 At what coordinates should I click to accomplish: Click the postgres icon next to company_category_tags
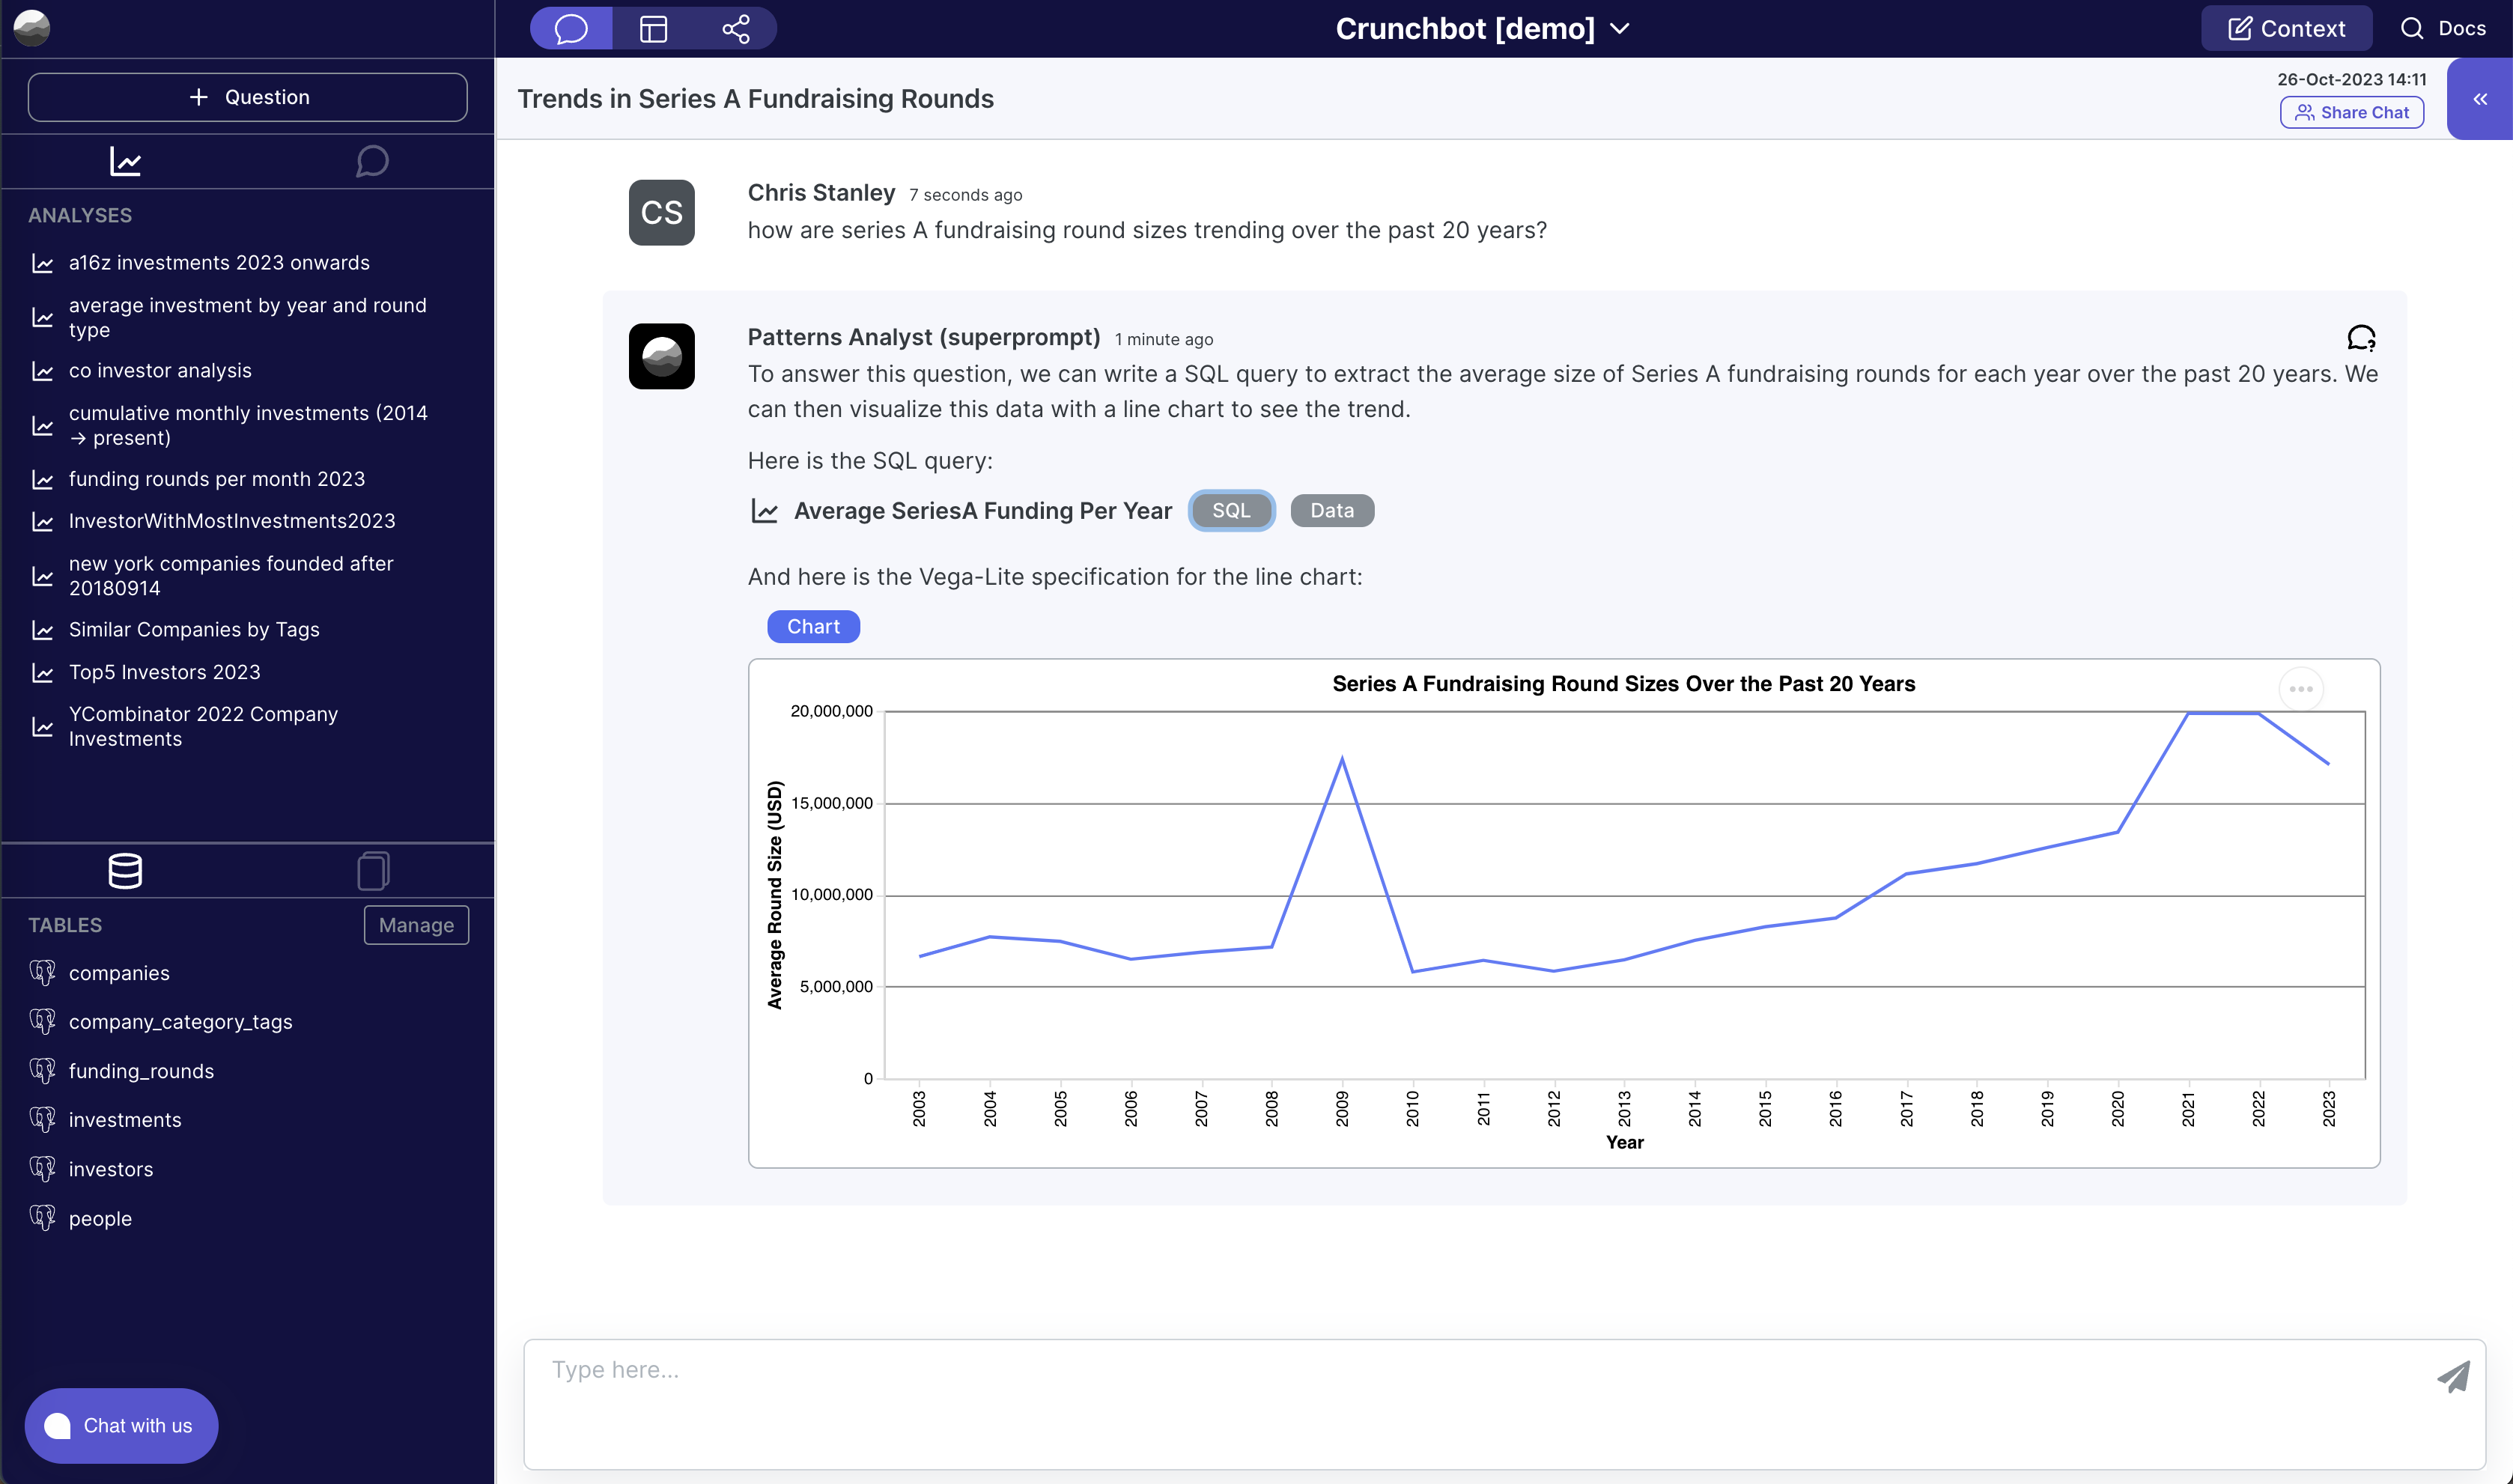tap(42, 1021)
